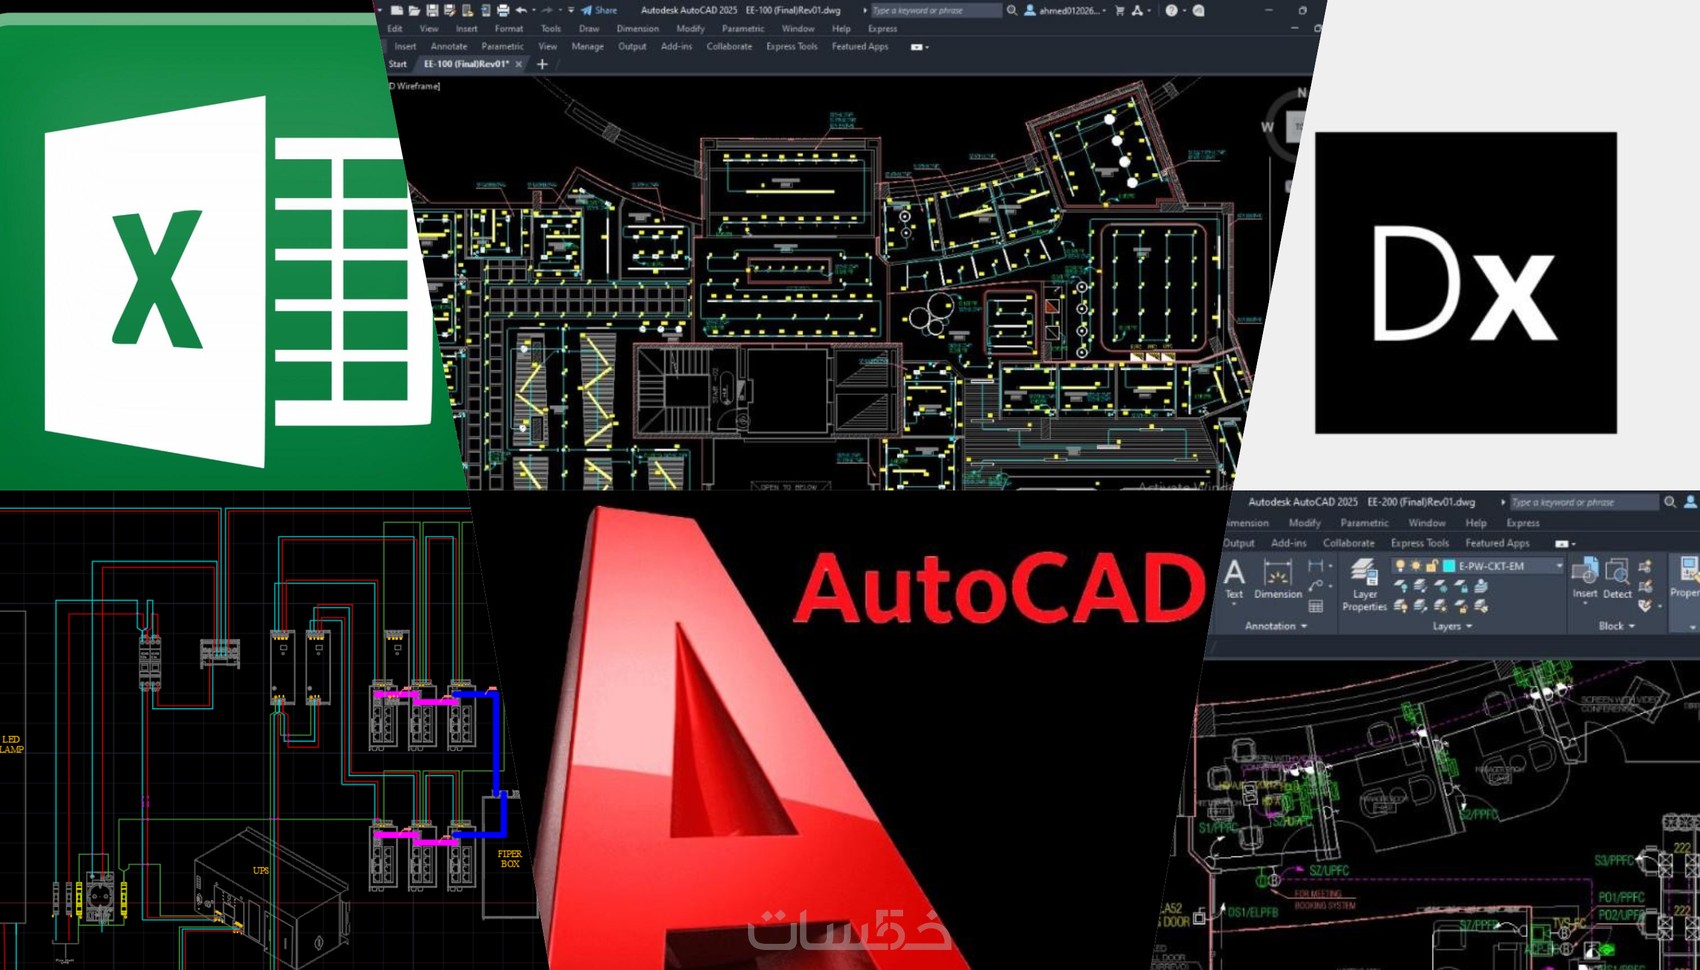
Task: Click the Layer Unisolate icon in Layers panel
Action: (x=1420, y=606)
